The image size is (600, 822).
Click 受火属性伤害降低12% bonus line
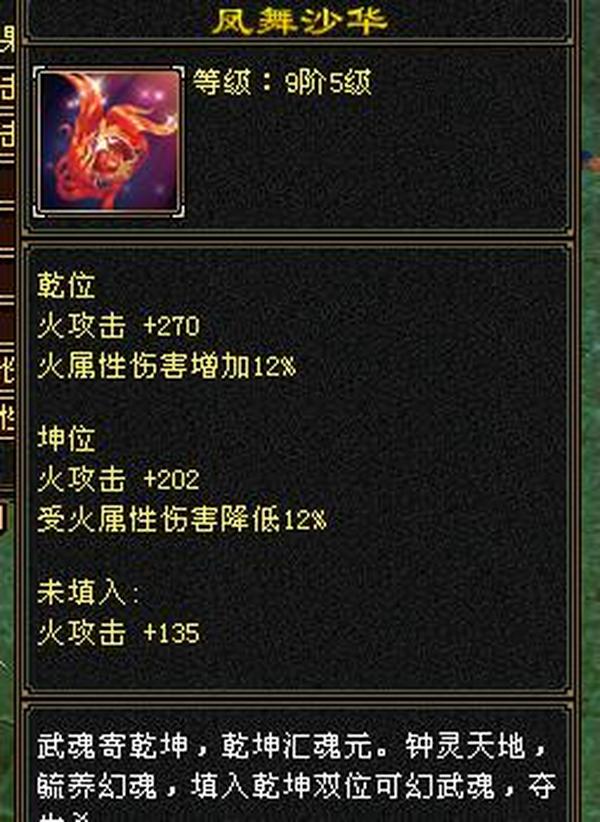tap(182, 520)
